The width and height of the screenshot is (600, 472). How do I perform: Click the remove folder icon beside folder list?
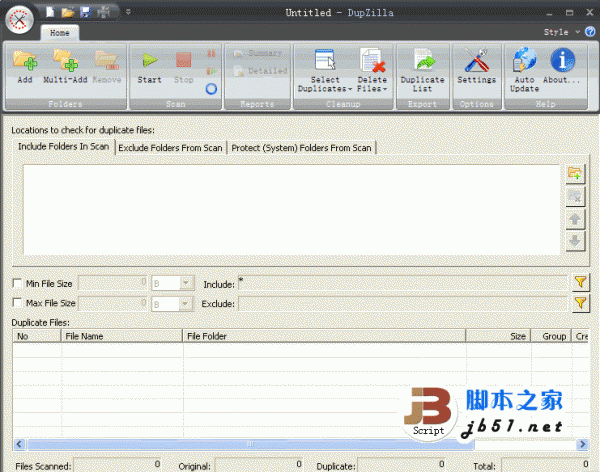[x=575, y=197]
